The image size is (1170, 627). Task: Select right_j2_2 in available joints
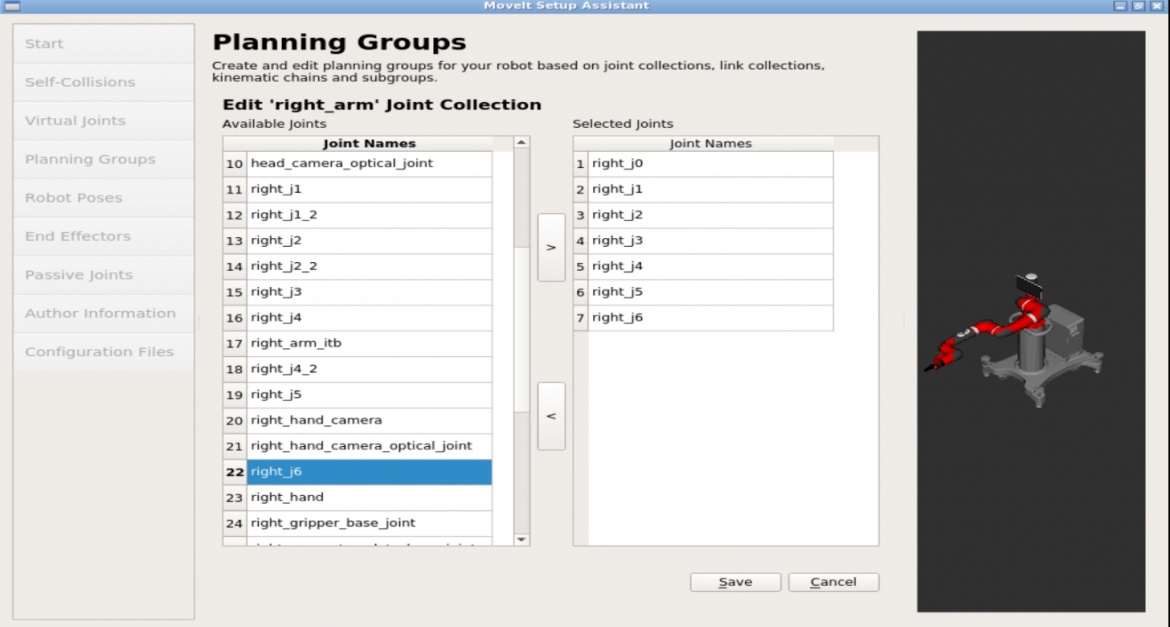(369, 266)
